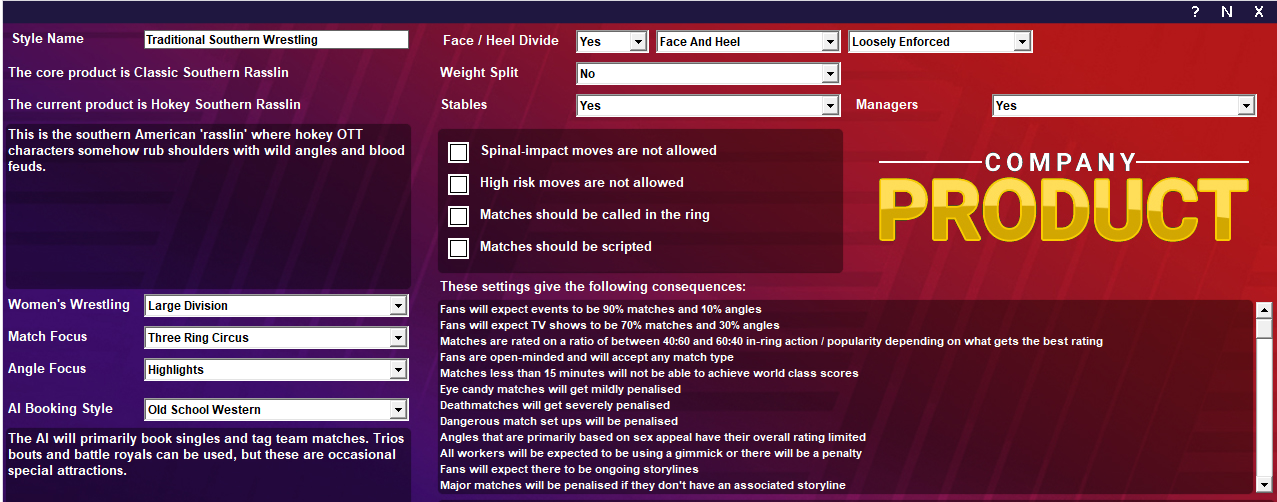Screen dimensions: 1277x502
Task: Open the 'Loosely Enforced' dropdown
Action: pyautogui.click(x=939, y=42)
